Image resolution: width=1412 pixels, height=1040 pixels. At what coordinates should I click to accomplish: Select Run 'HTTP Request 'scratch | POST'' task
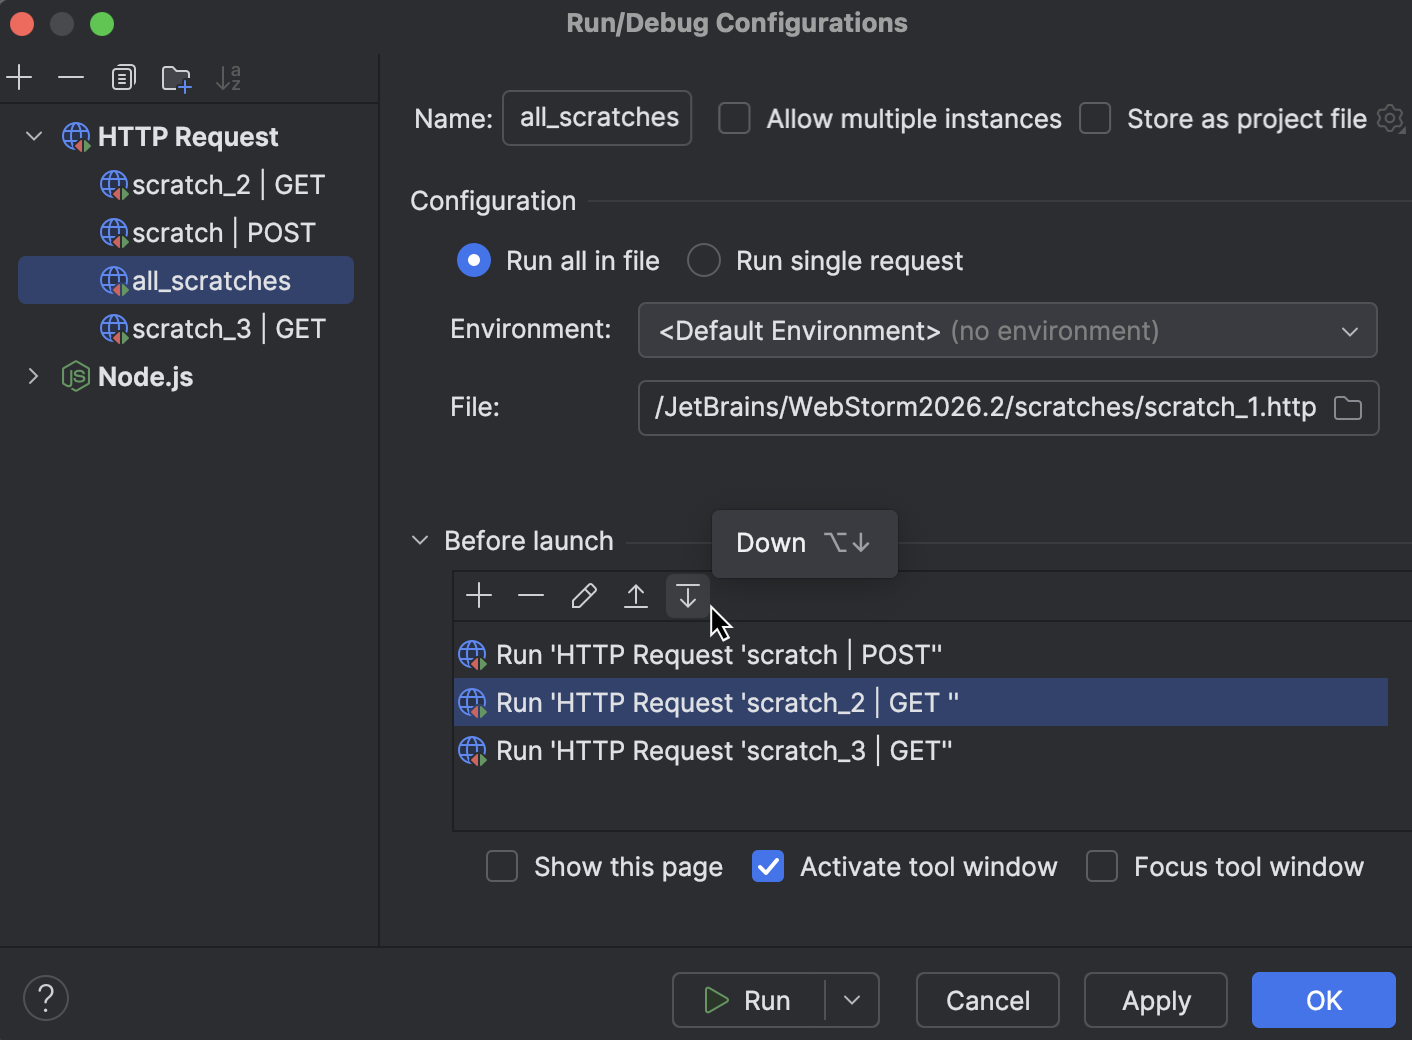pyautogui.click(x=921, y=655)
